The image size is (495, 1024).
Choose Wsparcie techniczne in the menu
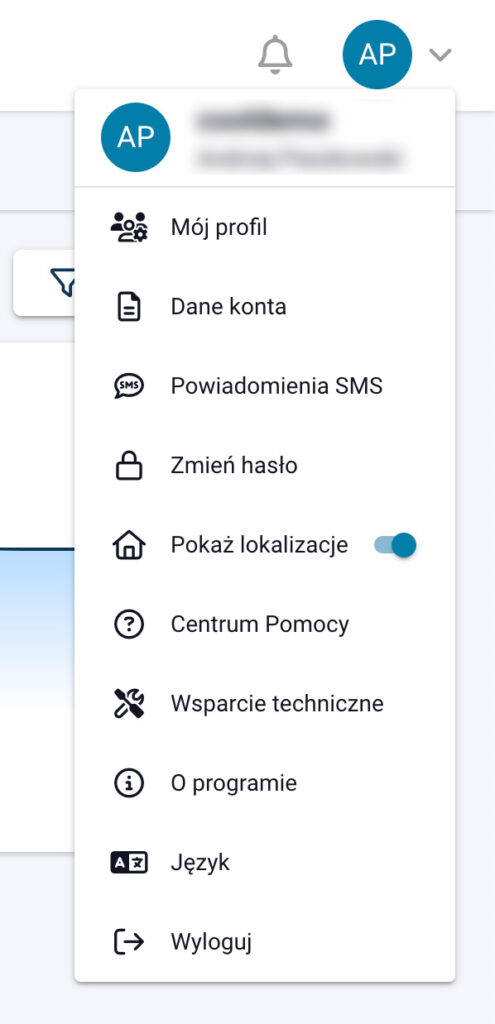coord(265,704)
